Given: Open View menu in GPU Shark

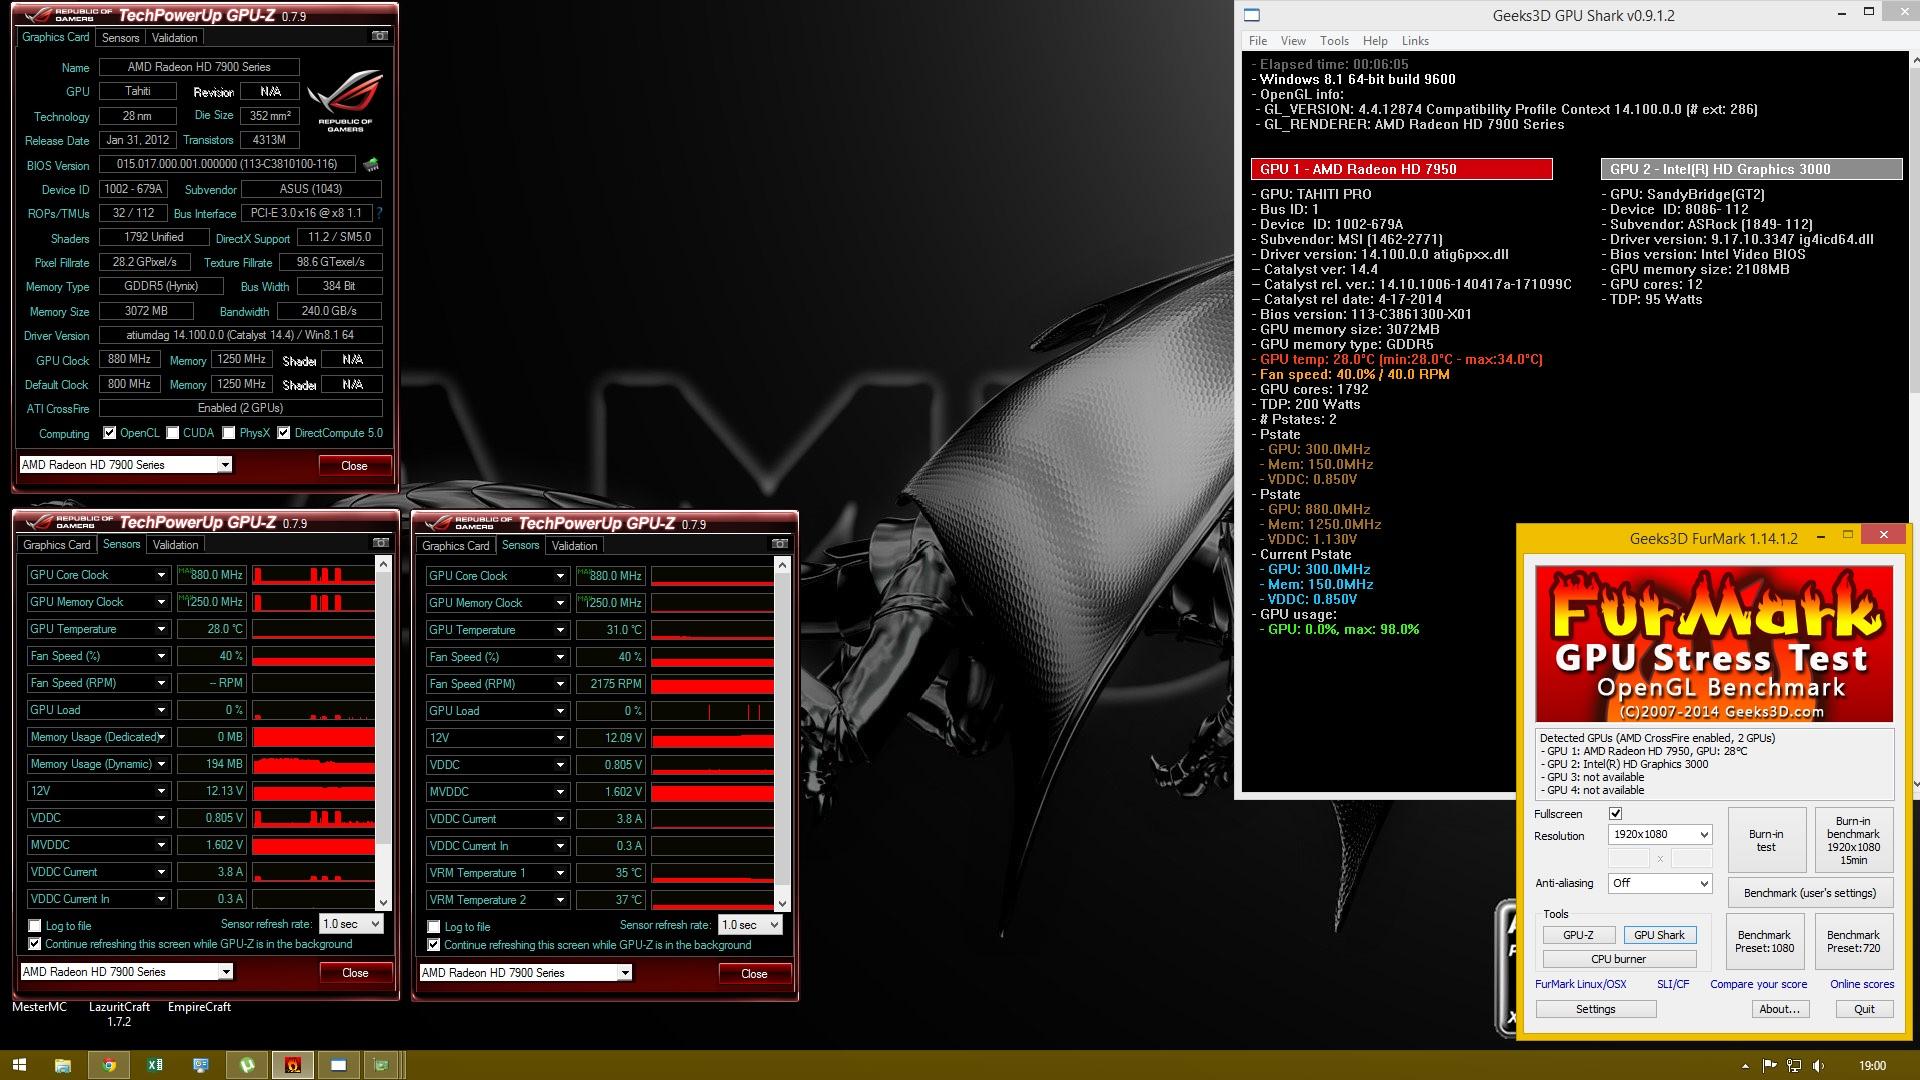Looking at the screenshot, I should click(x=1293, y=41).
